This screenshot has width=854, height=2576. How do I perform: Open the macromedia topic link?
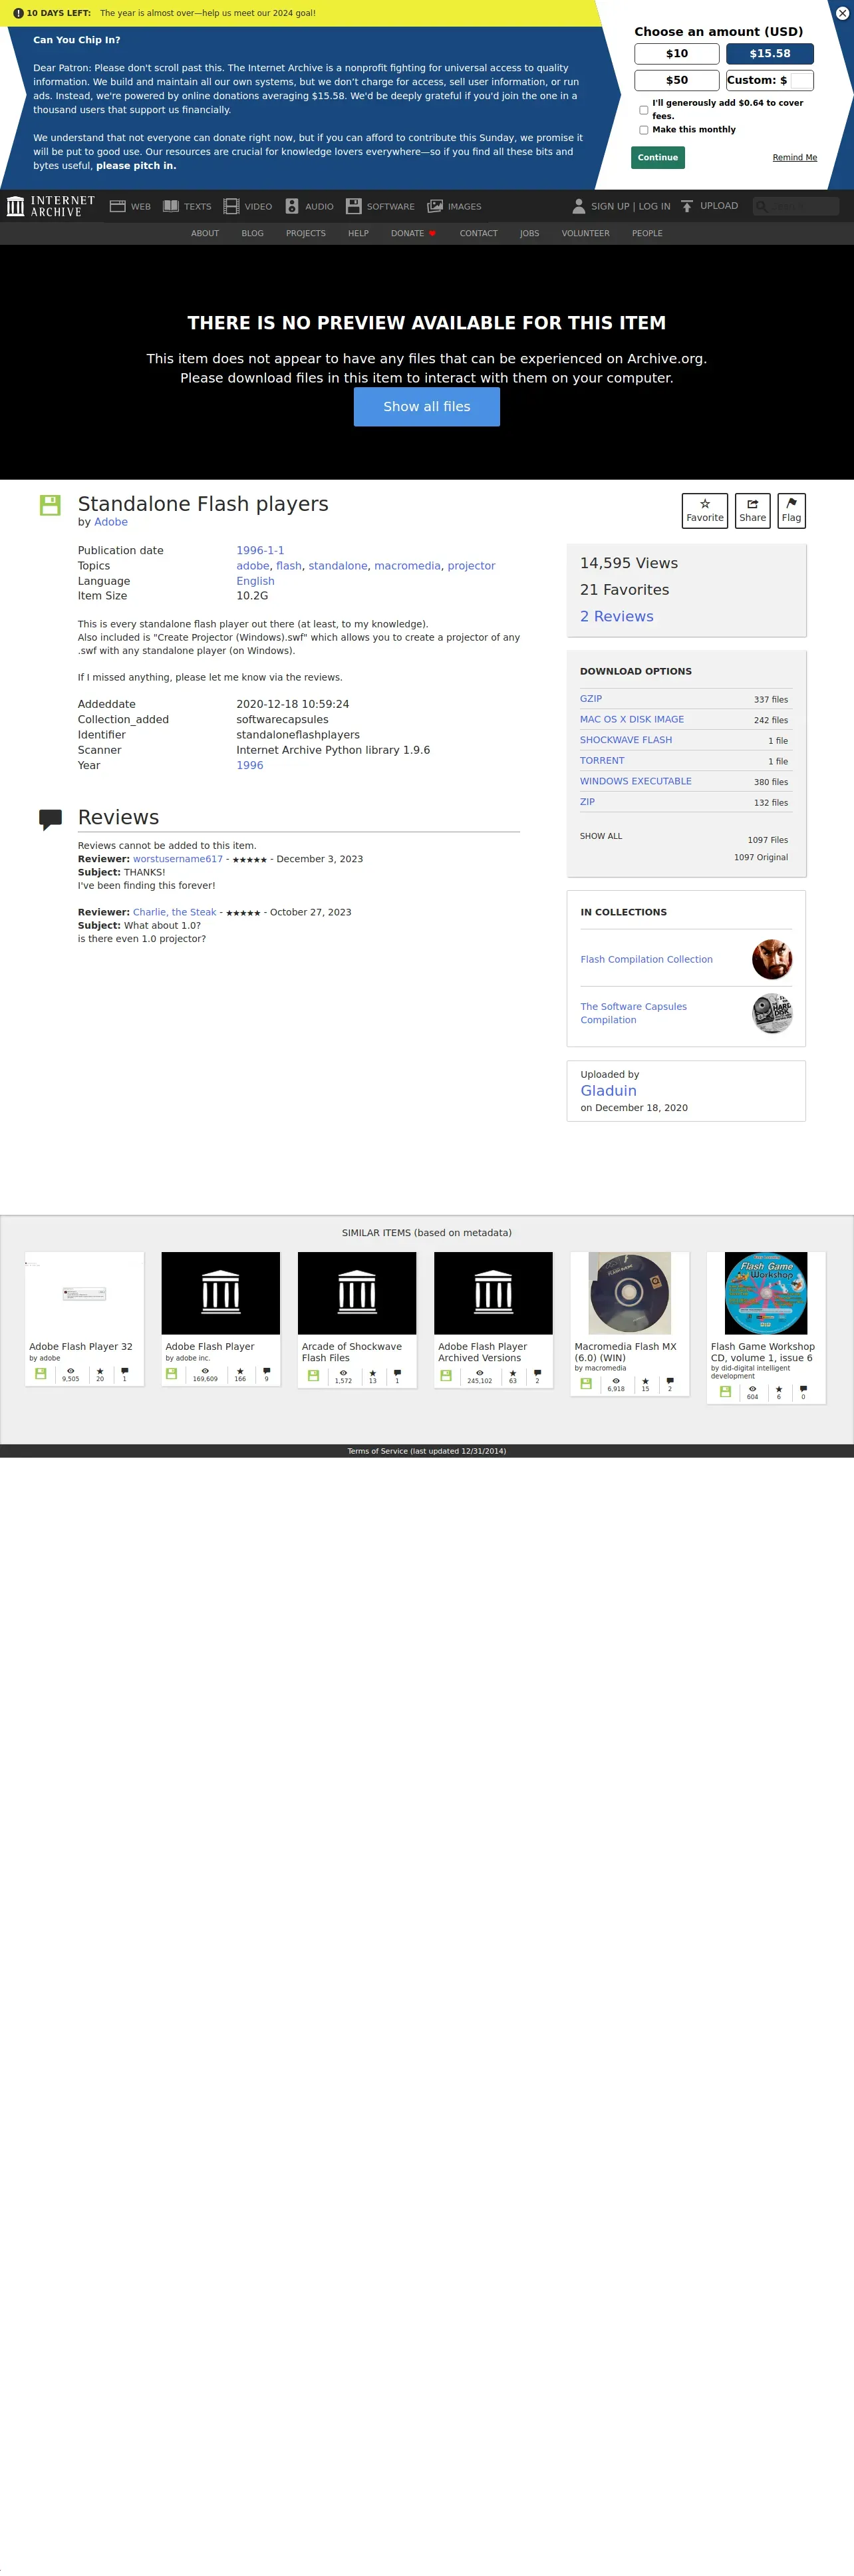tap(407, 566)
